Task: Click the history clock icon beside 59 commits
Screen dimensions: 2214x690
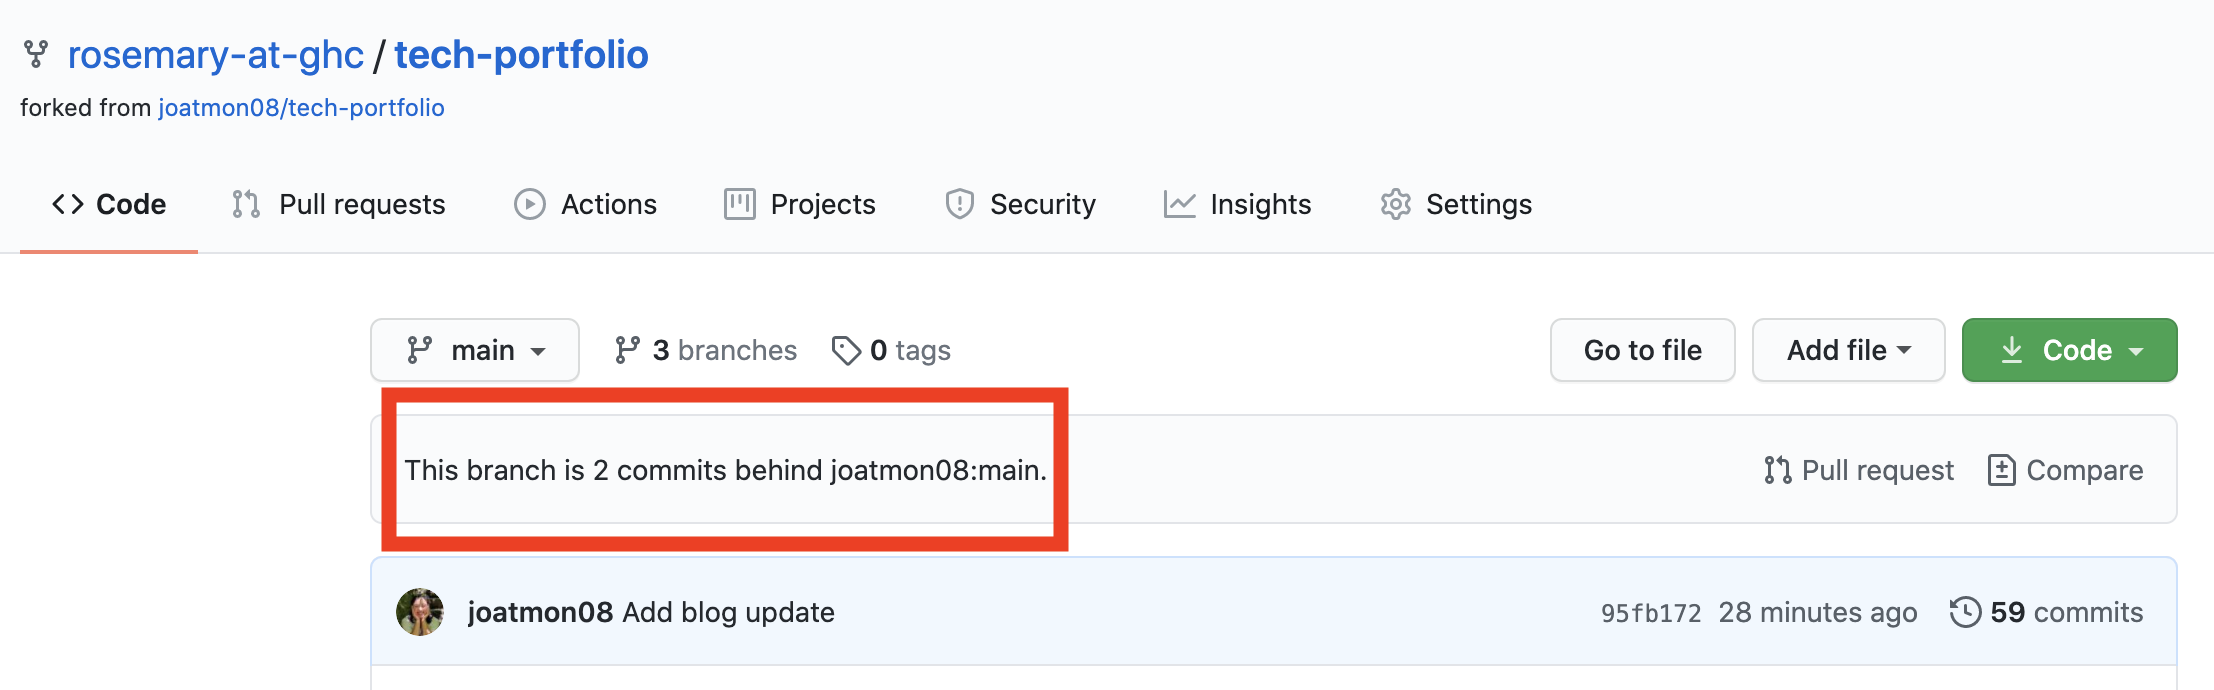Action: tap(1966, 612)
